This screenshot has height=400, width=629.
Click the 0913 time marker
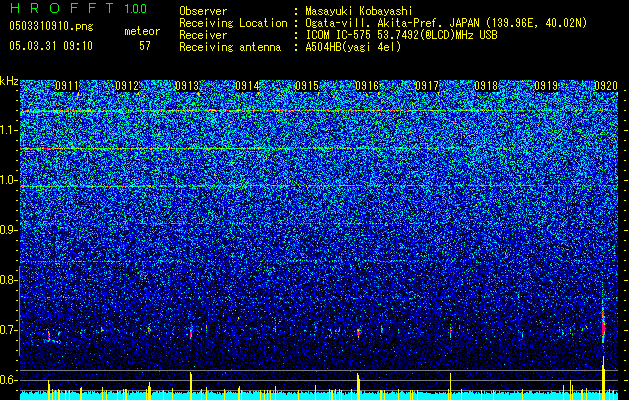click(x=187, y=86)
